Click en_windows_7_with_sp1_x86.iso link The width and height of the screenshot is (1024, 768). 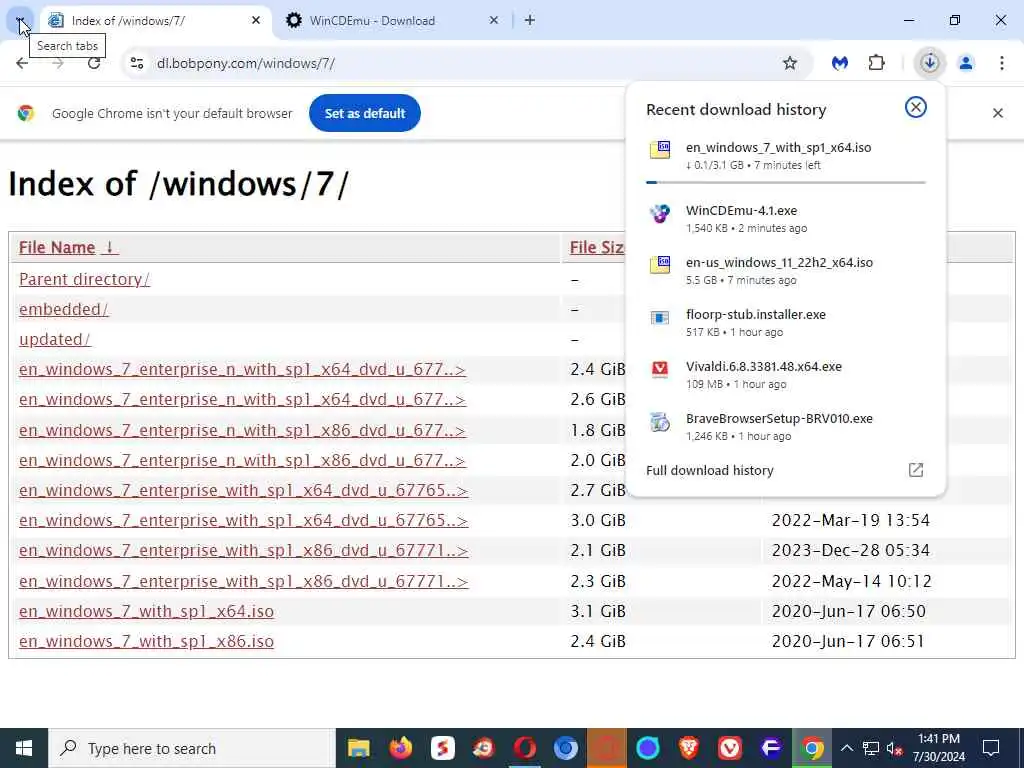coord(146,641)
